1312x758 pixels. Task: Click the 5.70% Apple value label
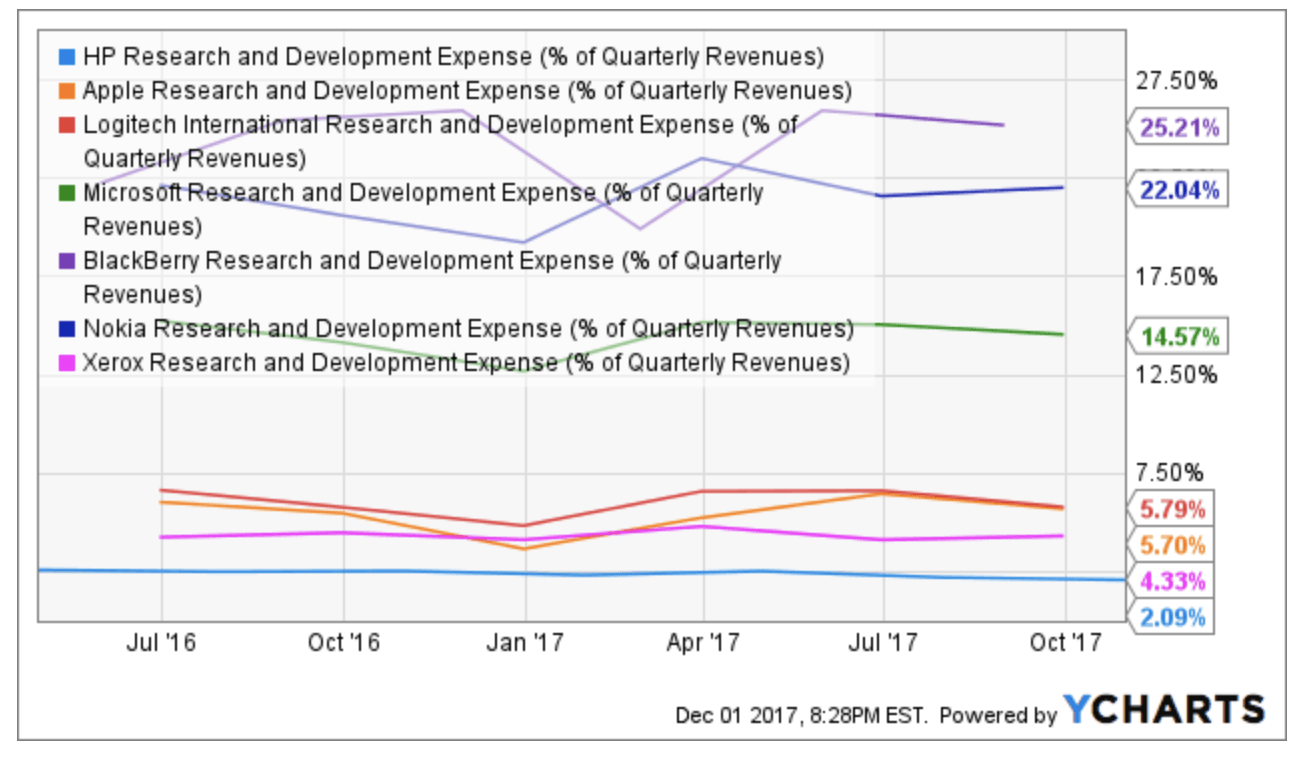click(1172, 546)
